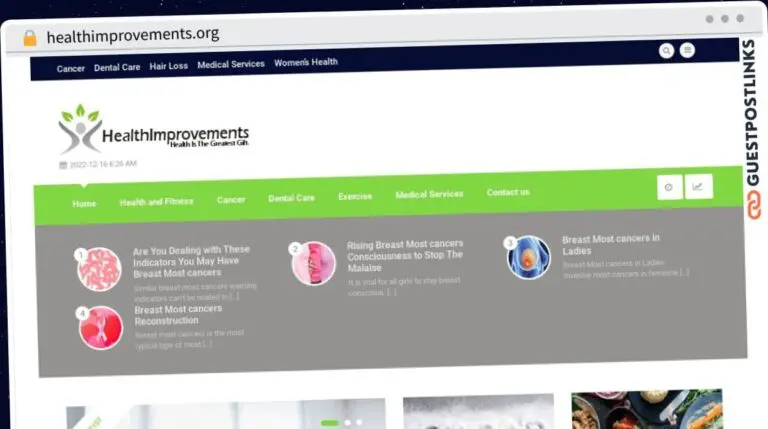The height and width of the screenshot is (429, 768).
Task: Click the padlock icon beside the URL
Action: point(30,38)
